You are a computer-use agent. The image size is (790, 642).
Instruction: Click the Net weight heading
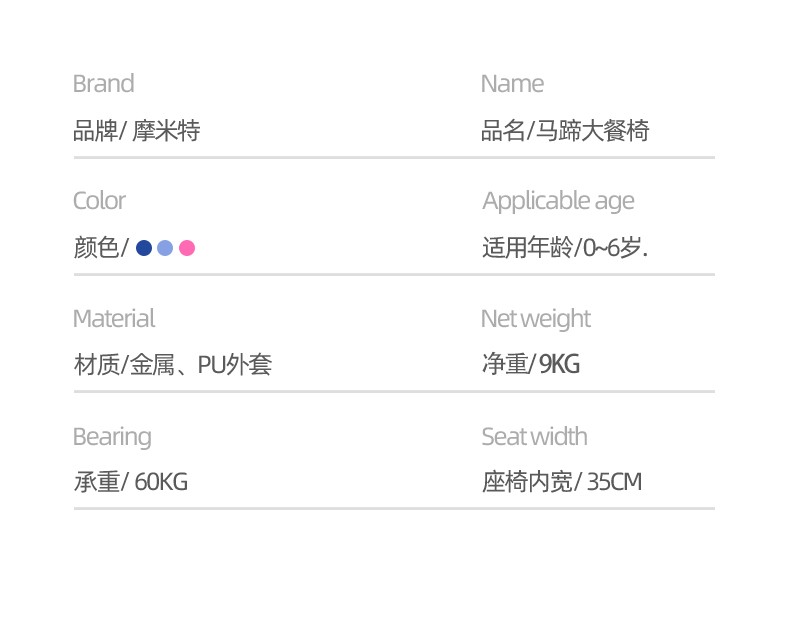(x=536, y=319)
